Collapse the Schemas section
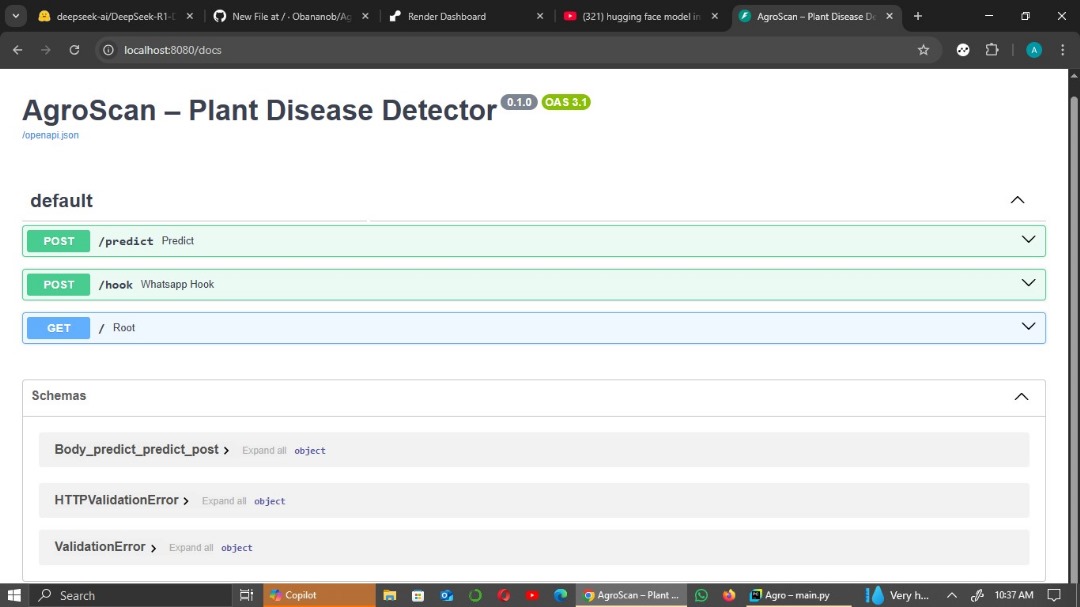Screen dimensions: 1080x607 pos(1021,396)
